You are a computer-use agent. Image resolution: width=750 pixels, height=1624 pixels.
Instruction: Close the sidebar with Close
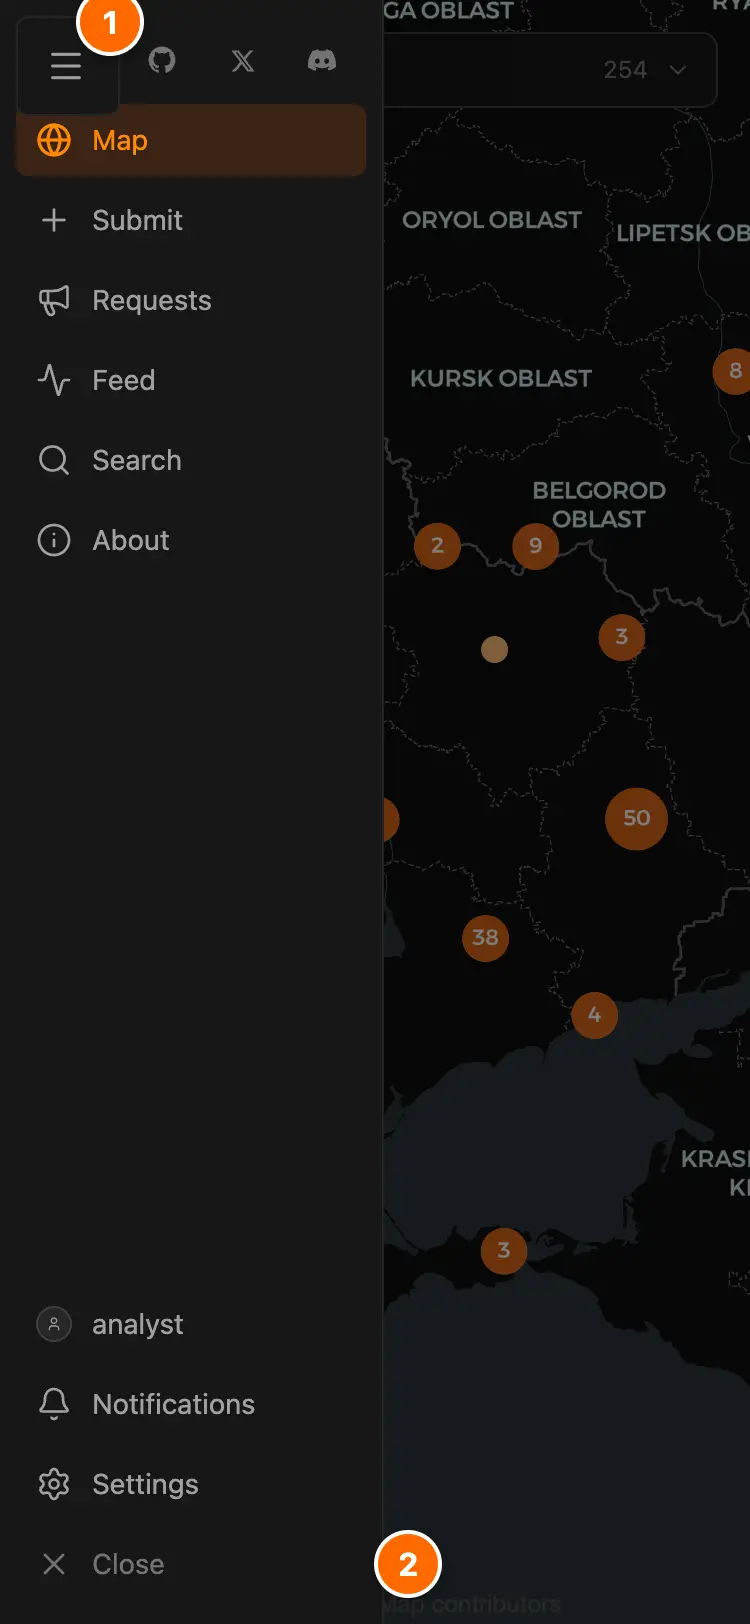click(x=191, y=1564)
